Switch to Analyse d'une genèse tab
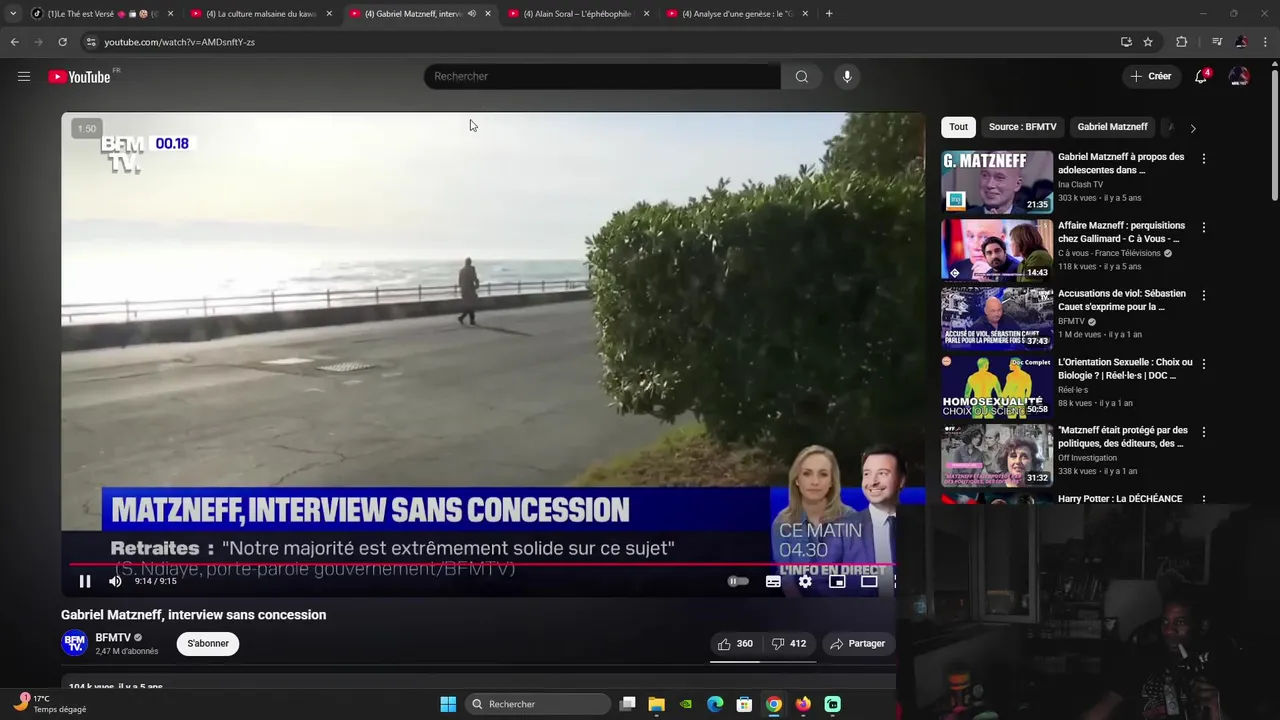1280x720 pixels. tap(737, 14)
